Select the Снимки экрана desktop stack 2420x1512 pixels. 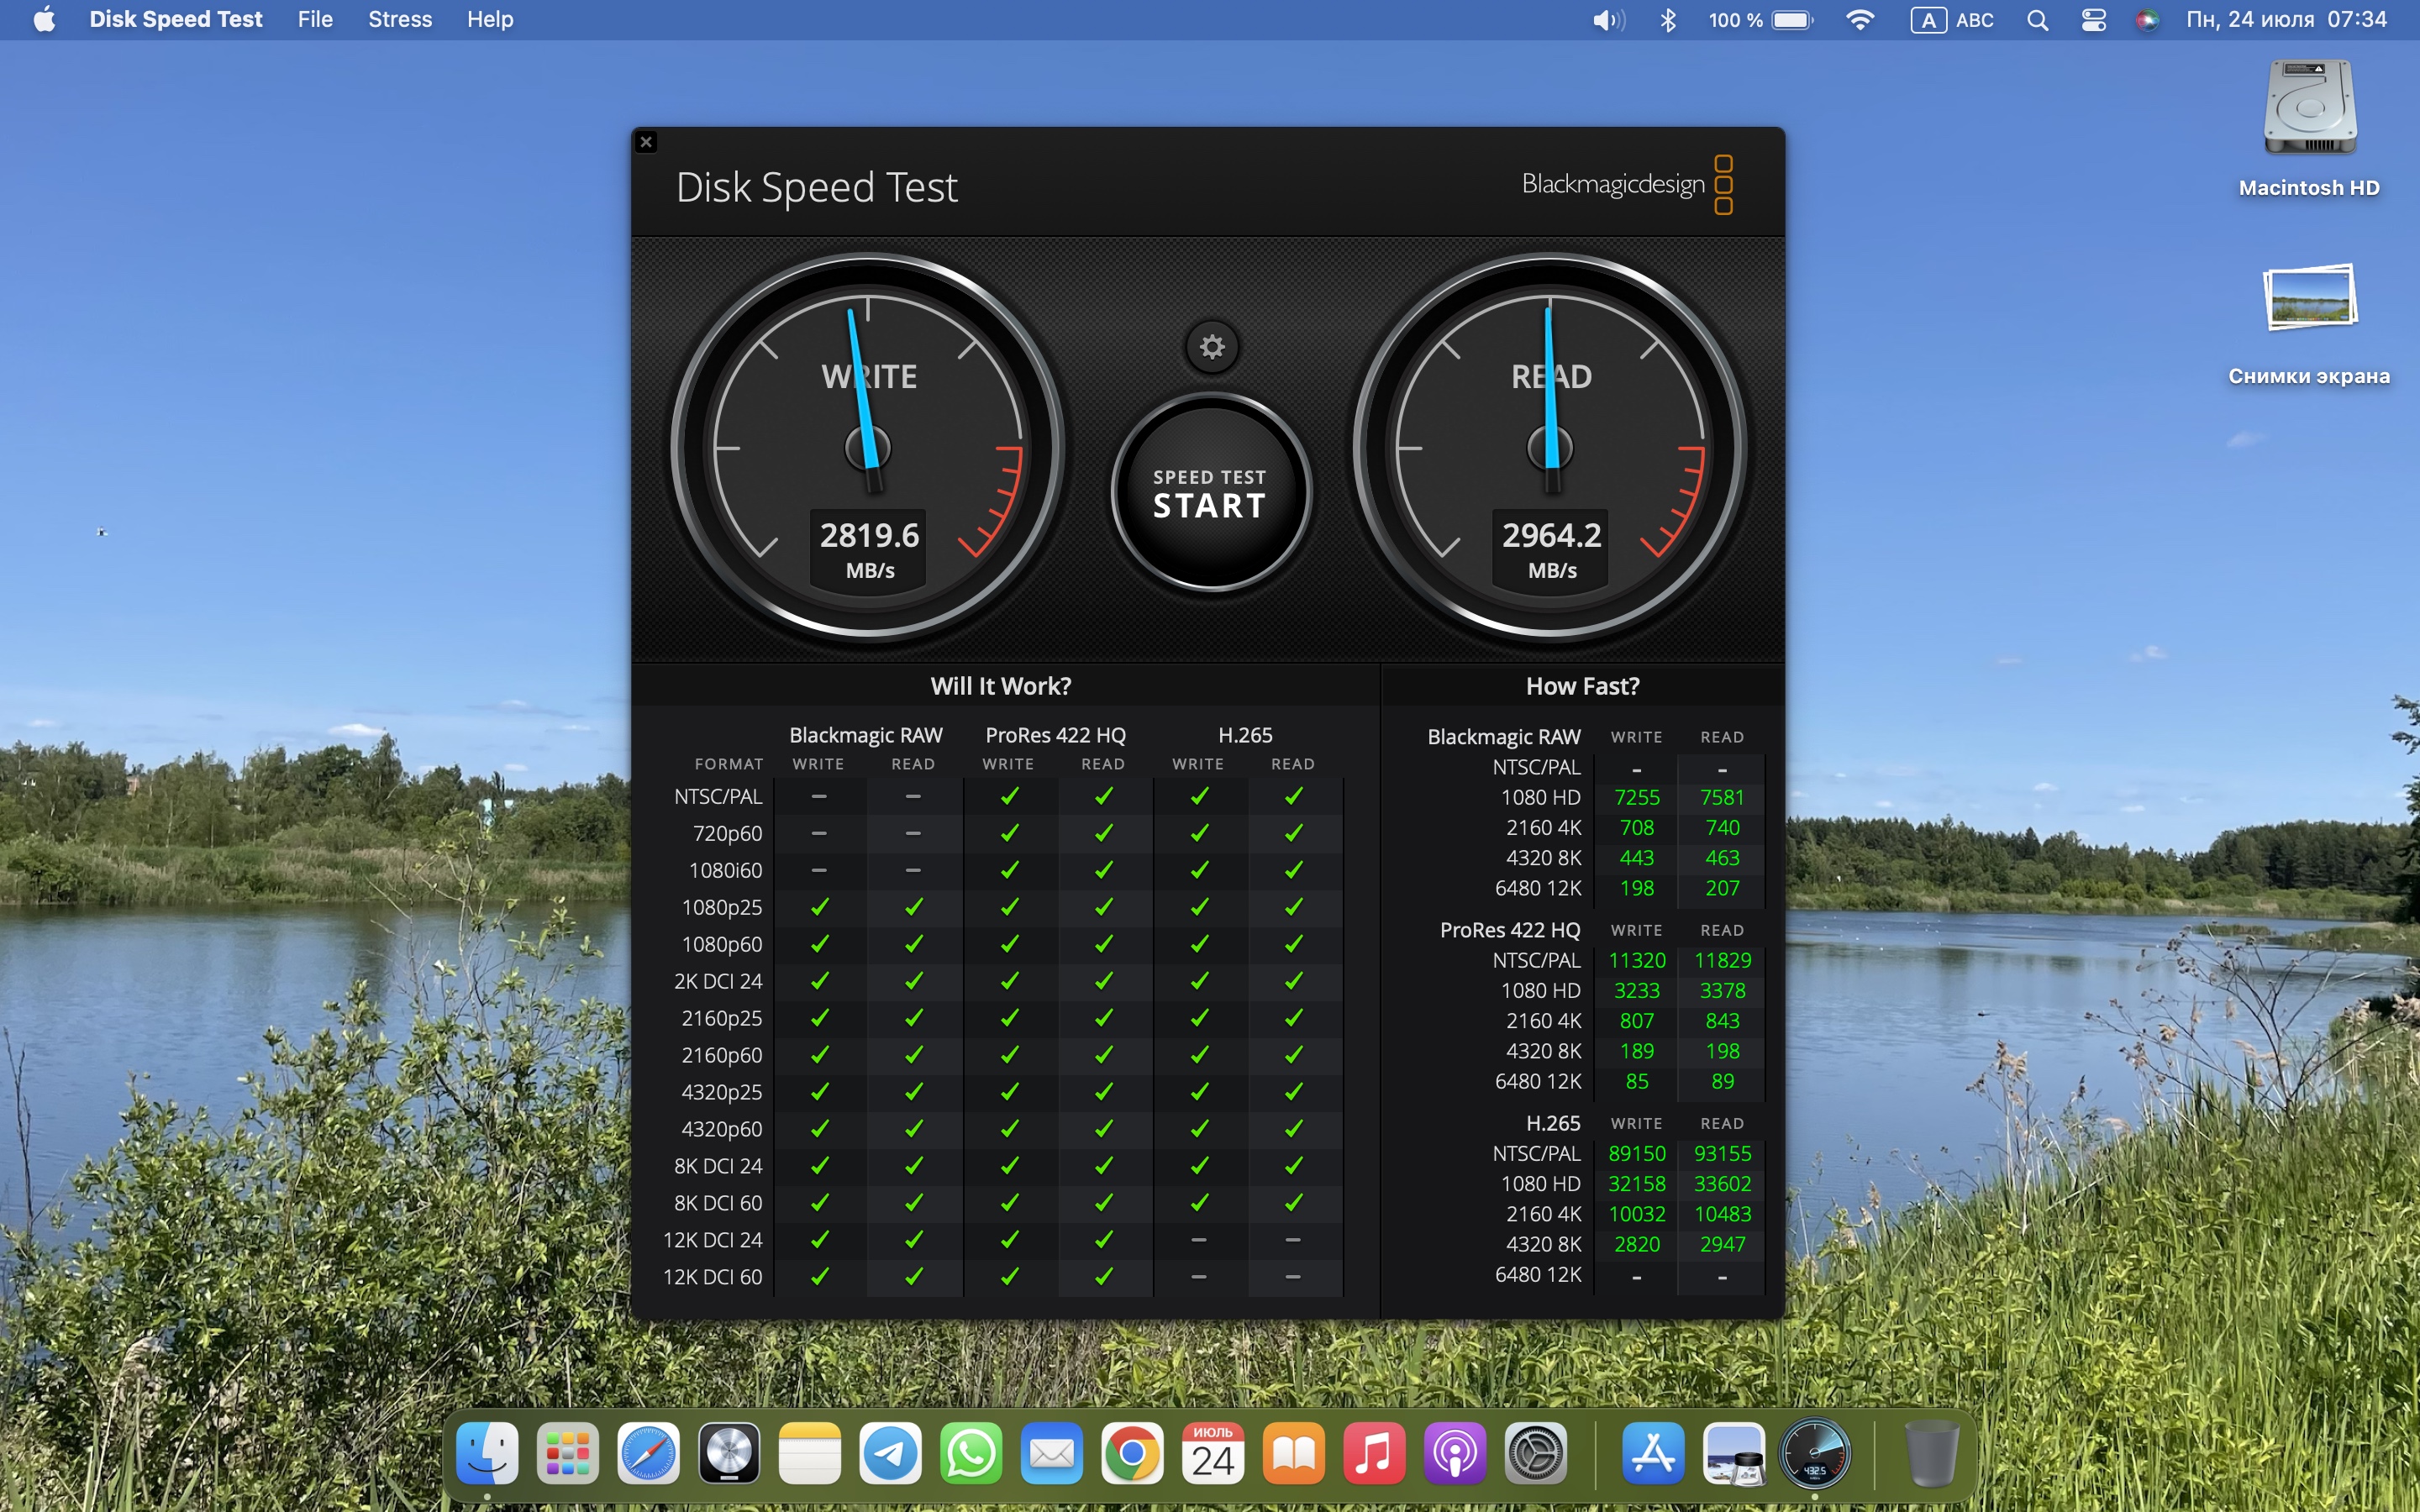click(x=2309, y=323)
